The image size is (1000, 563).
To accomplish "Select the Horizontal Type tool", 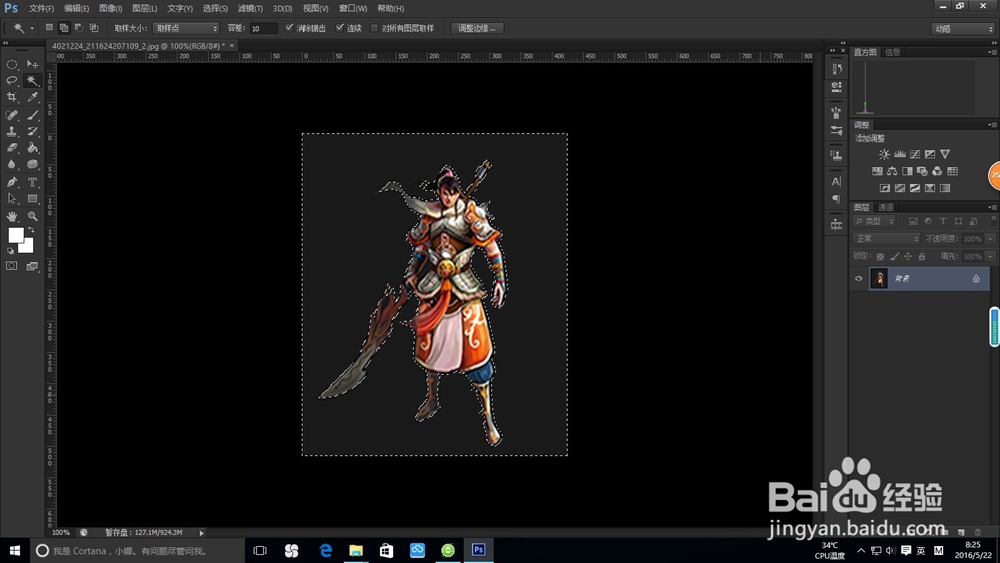I will pos(32,182).
